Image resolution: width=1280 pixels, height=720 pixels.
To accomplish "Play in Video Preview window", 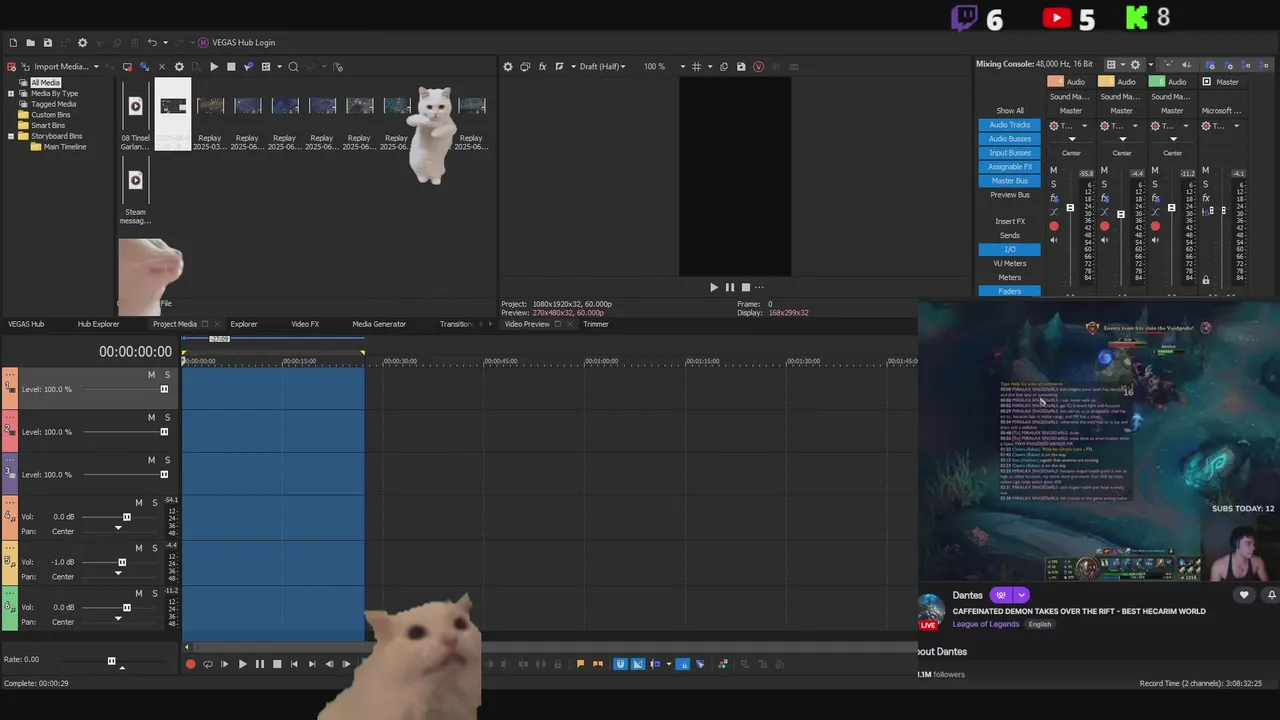I will tap(714, 287).
